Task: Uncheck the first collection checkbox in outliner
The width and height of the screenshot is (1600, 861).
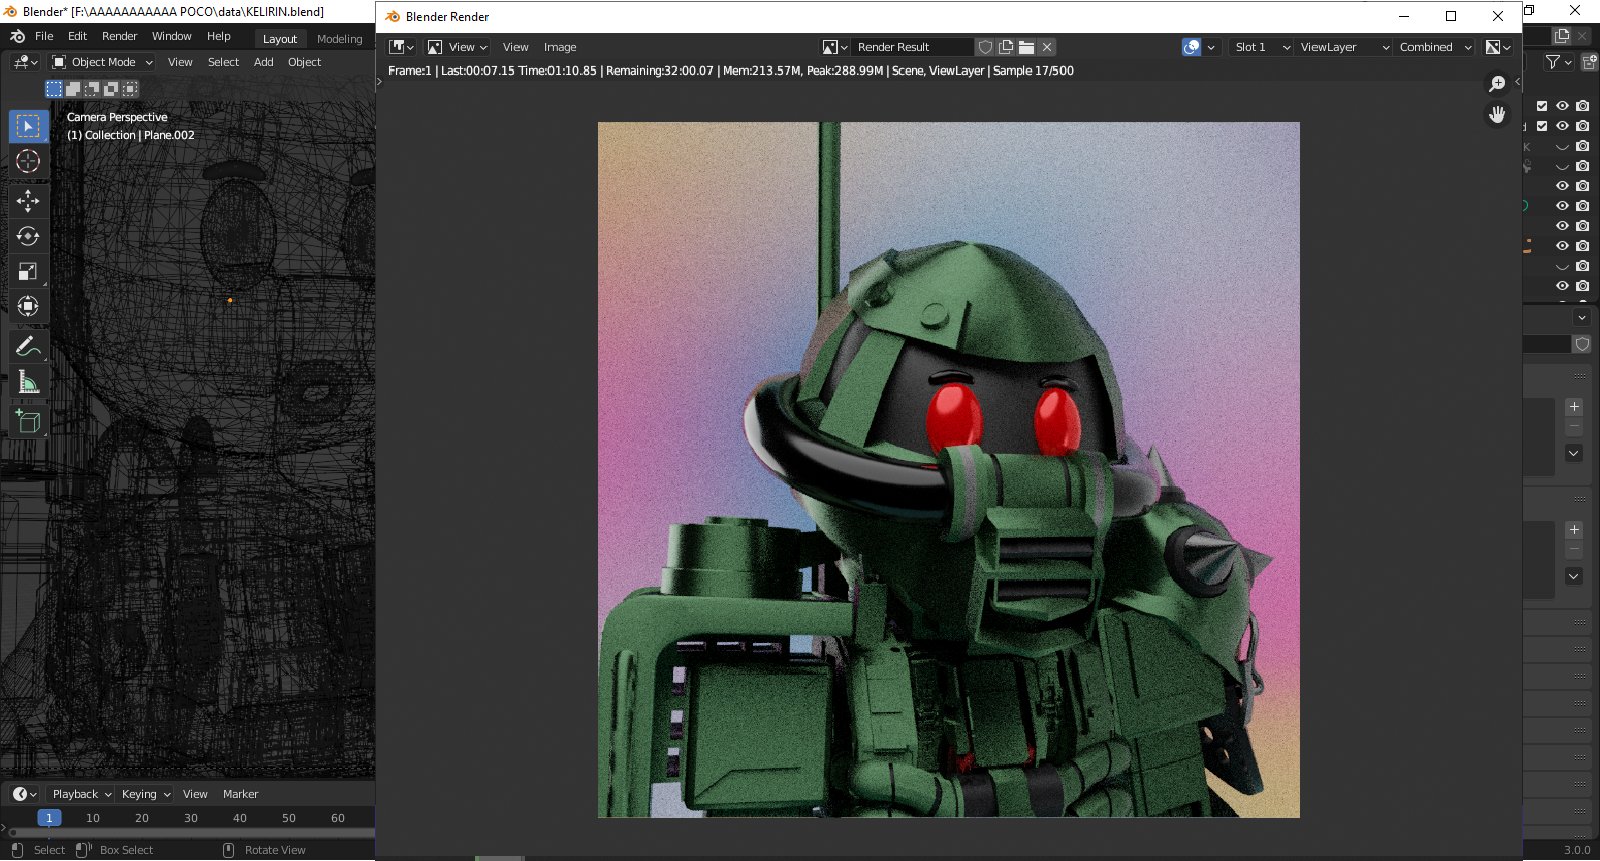Action: 1542,106
